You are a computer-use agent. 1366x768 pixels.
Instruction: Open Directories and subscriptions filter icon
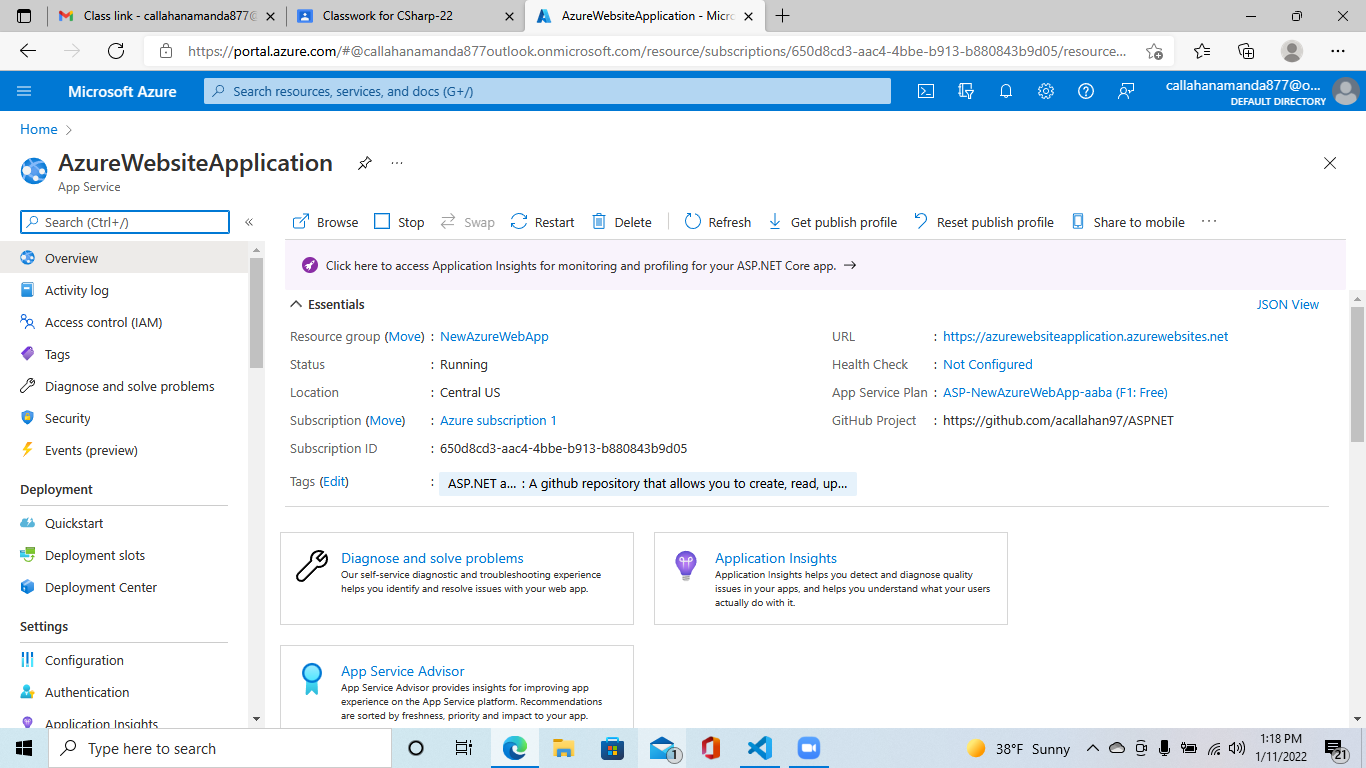click(966, 91)
